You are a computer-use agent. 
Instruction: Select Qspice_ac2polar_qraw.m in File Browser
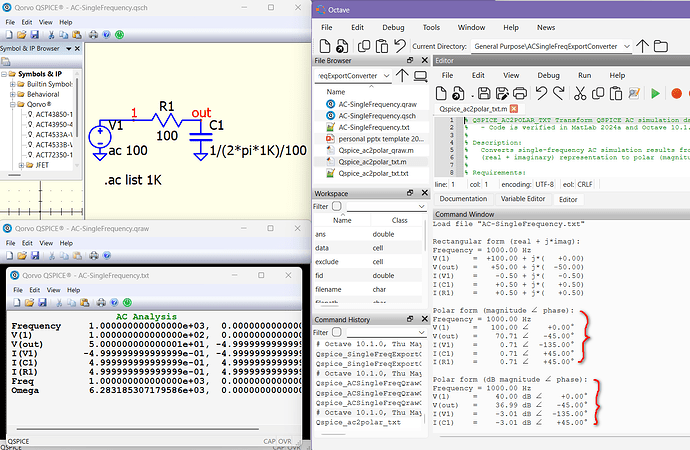pos(375,150)
